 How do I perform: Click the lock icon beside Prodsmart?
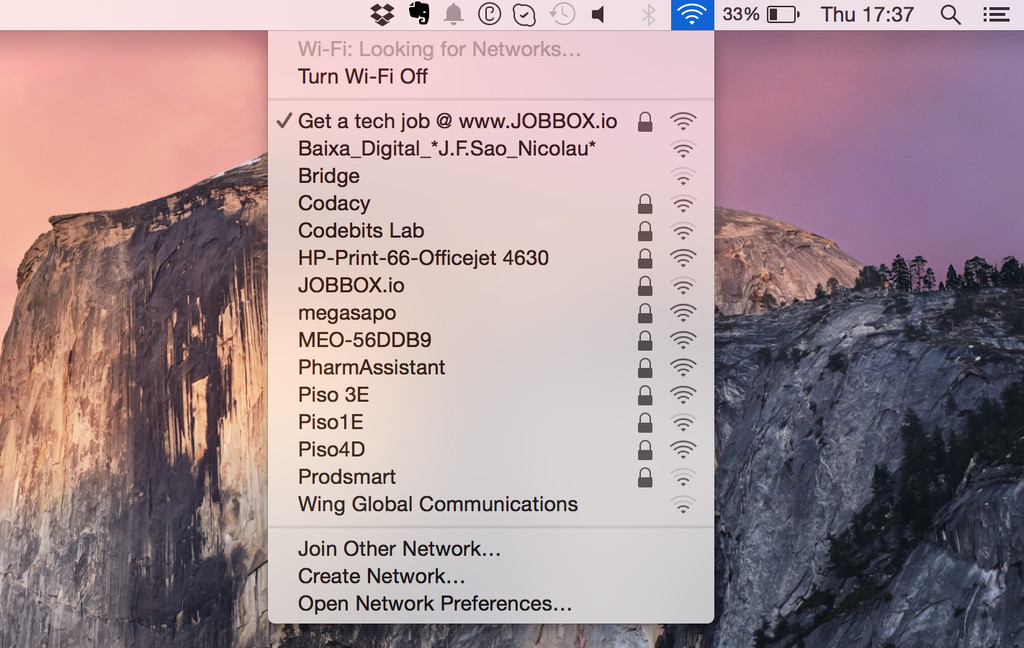tap(645, 477)
